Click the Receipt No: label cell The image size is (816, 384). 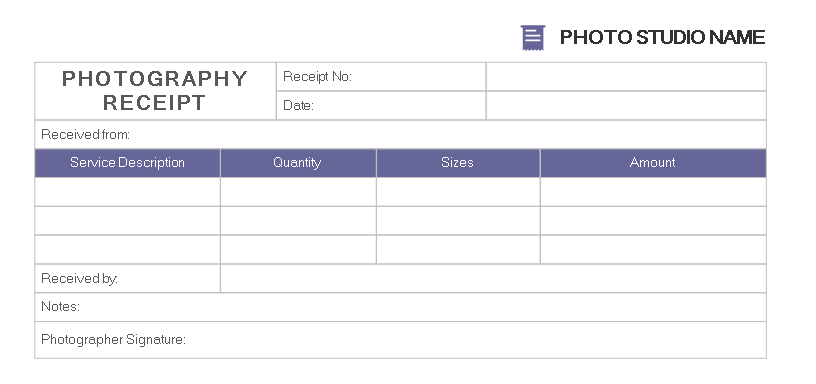(x=381, y=76)
